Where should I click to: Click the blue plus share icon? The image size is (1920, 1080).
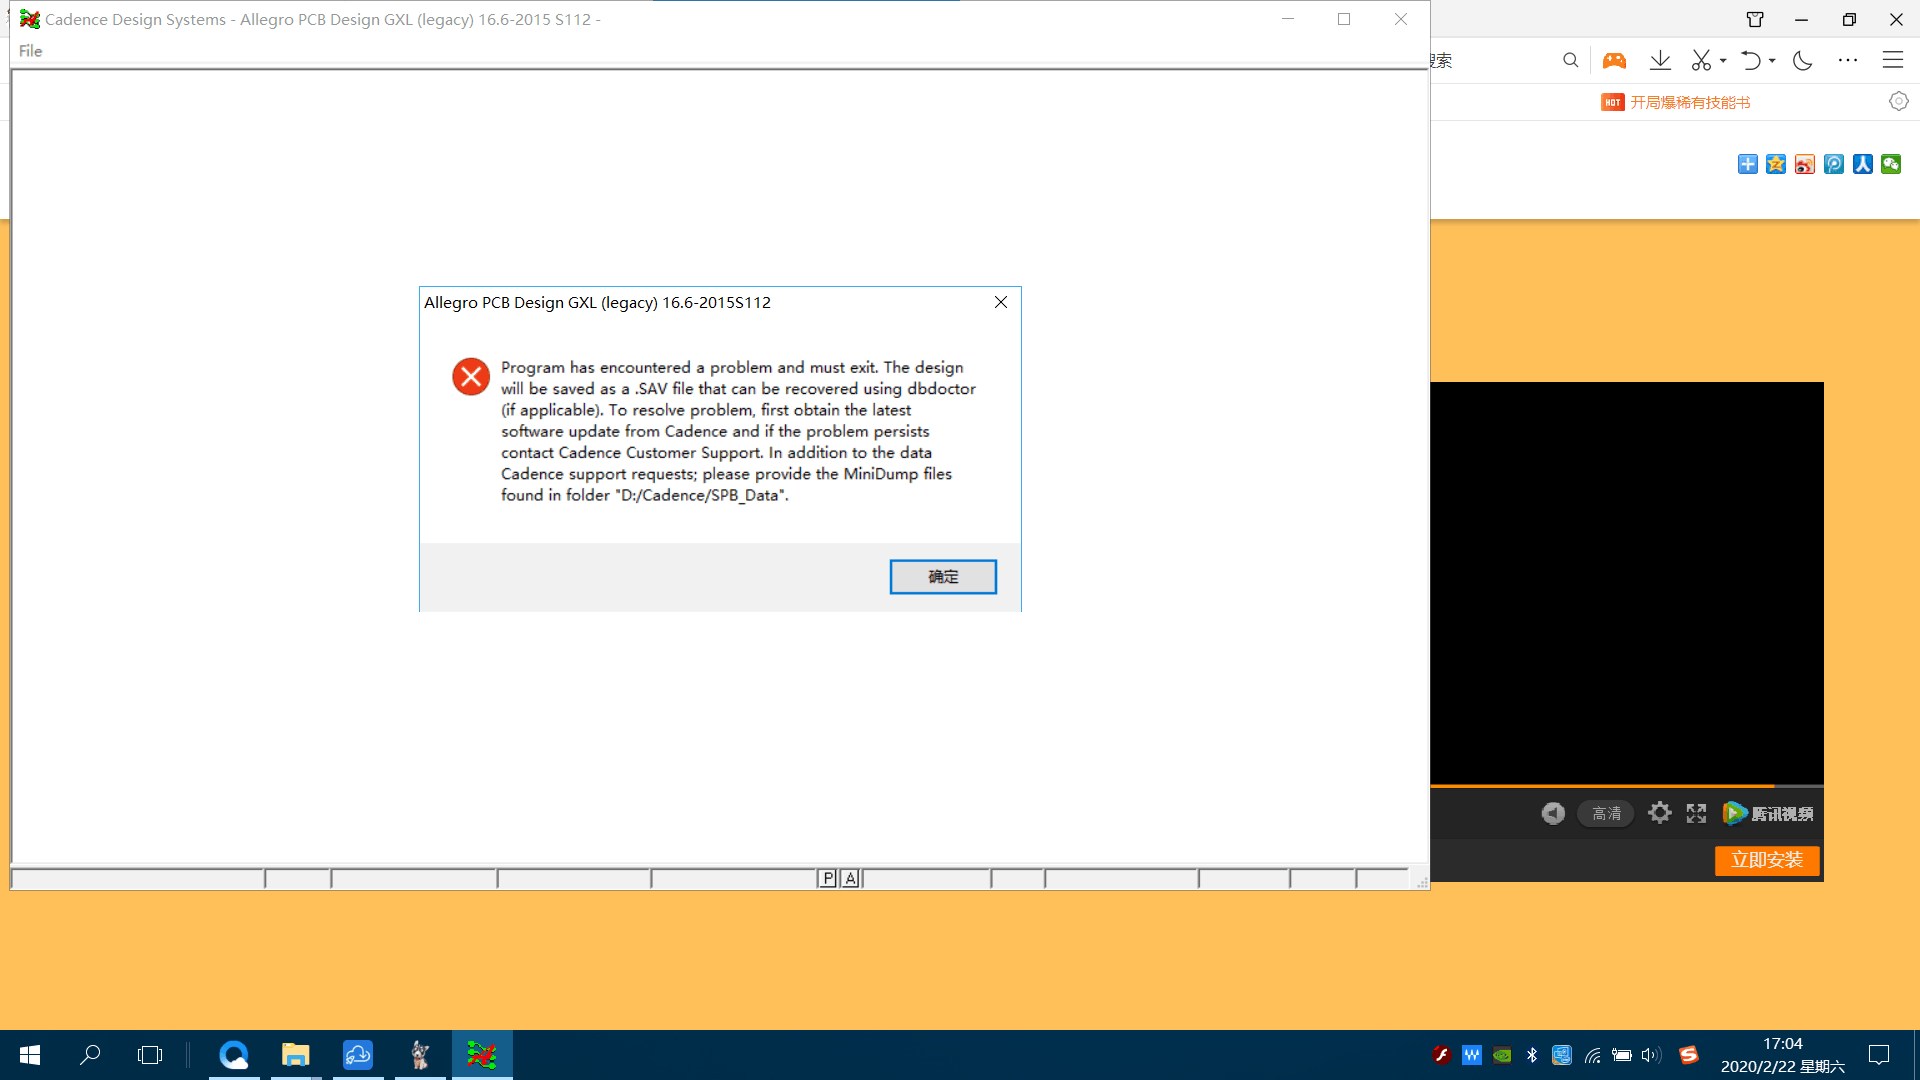[1747, 164]
